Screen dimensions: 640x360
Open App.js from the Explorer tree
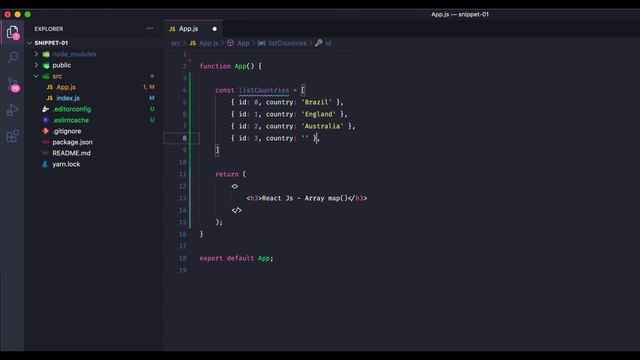point(66,87)
